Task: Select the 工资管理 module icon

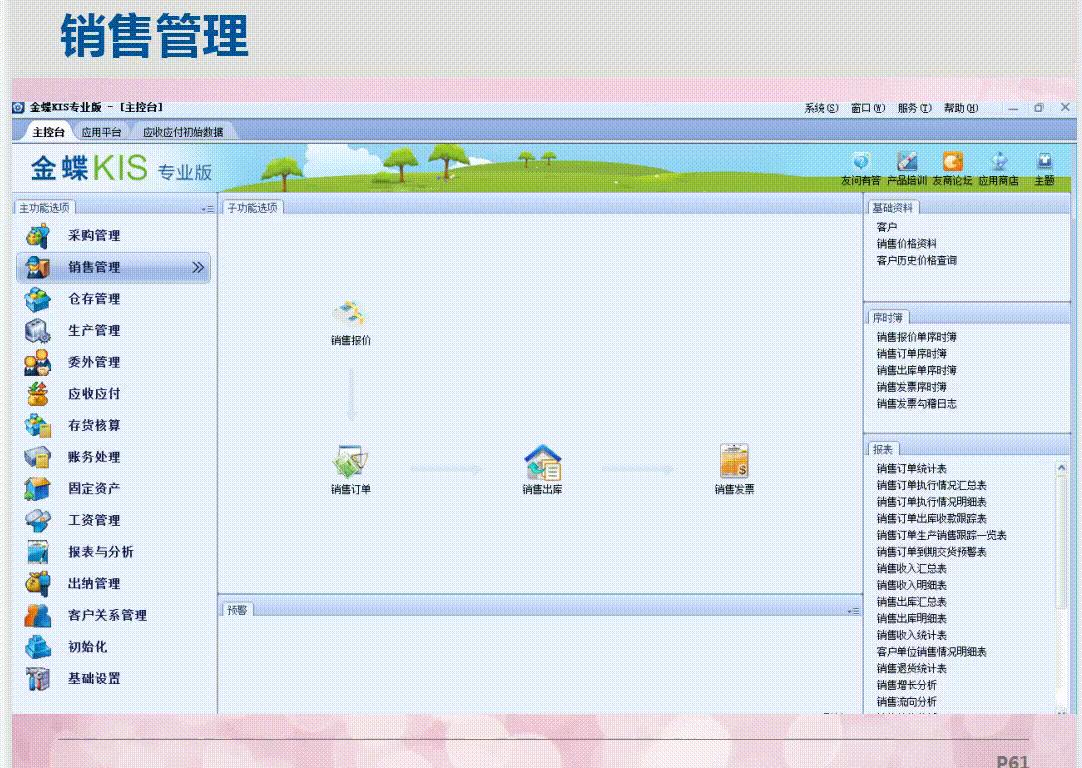Action: pyautogui.click(x=38, y=520)
